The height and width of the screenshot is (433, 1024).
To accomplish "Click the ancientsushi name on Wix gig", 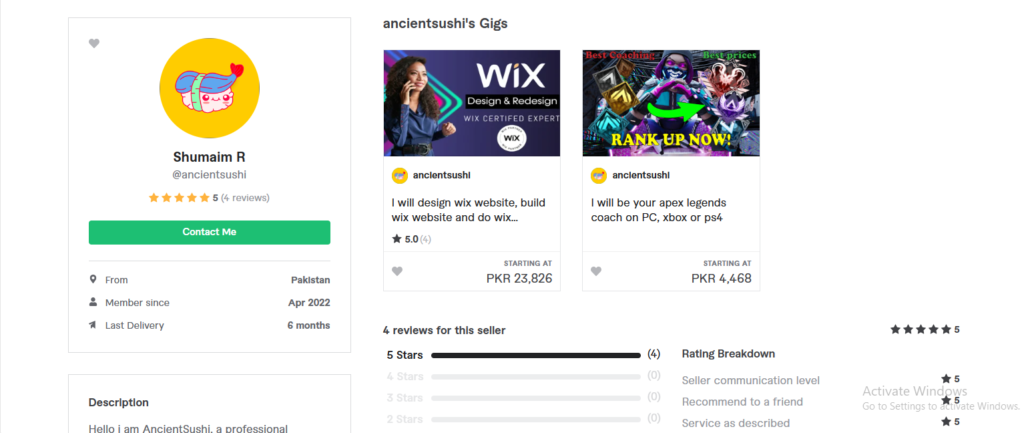I will [441, 176].
